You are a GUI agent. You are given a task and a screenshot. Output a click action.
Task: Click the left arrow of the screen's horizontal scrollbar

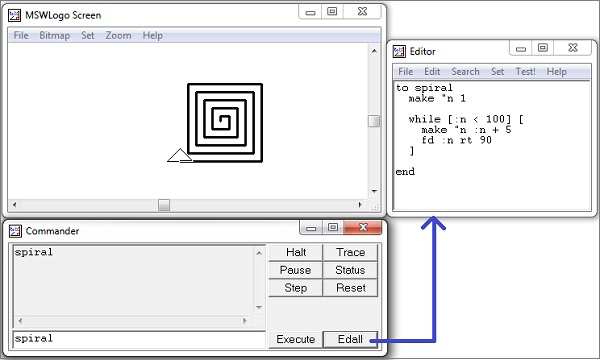click(x=15, y=205)
